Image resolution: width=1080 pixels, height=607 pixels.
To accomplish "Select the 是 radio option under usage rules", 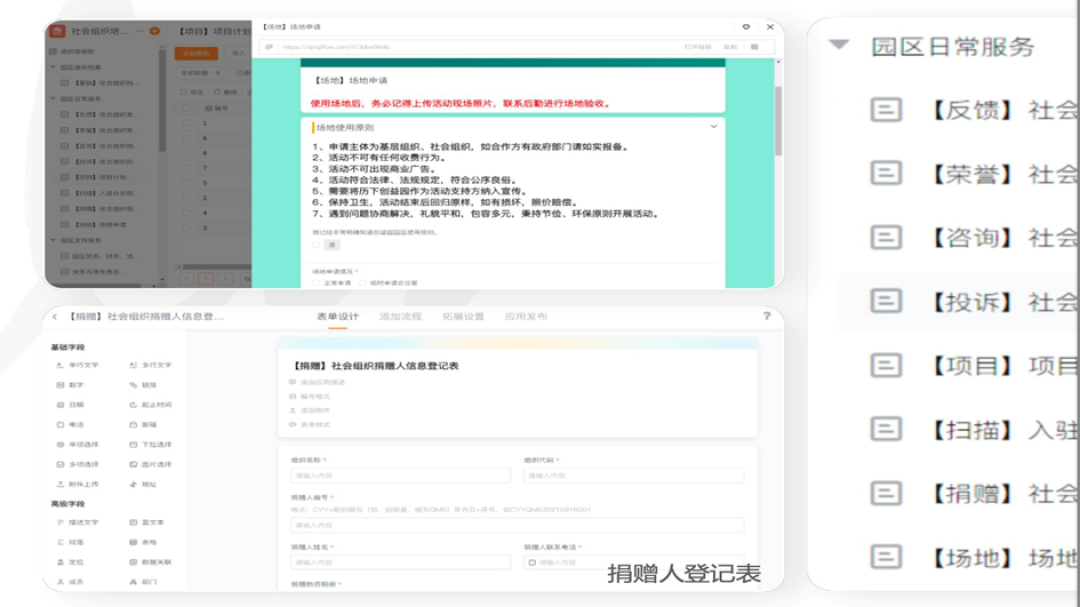I will (317, 245).
